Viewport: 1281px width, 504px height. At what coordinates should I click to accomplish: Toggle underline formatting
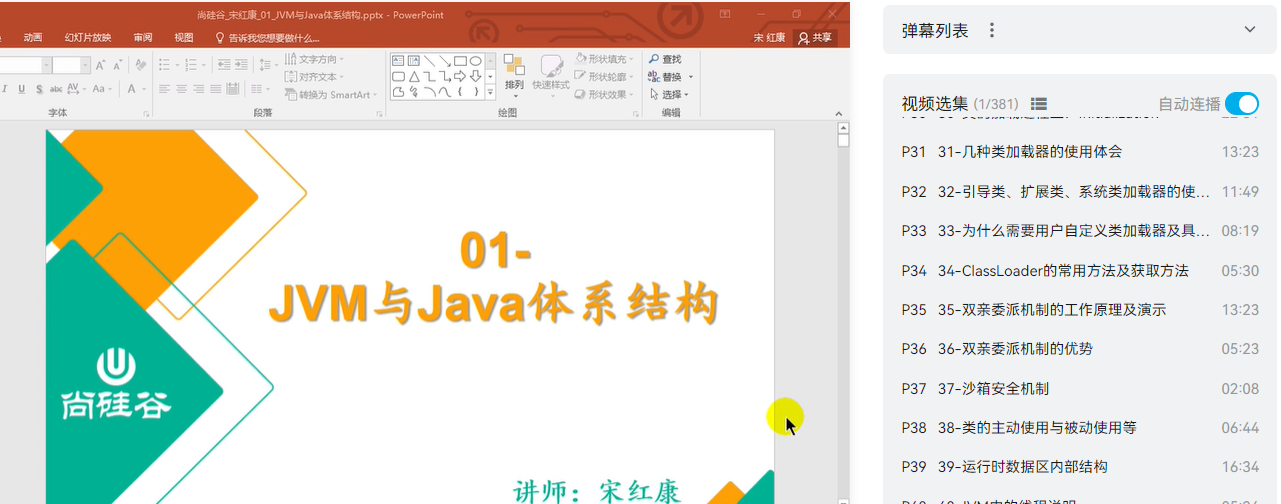click(22, 89)
